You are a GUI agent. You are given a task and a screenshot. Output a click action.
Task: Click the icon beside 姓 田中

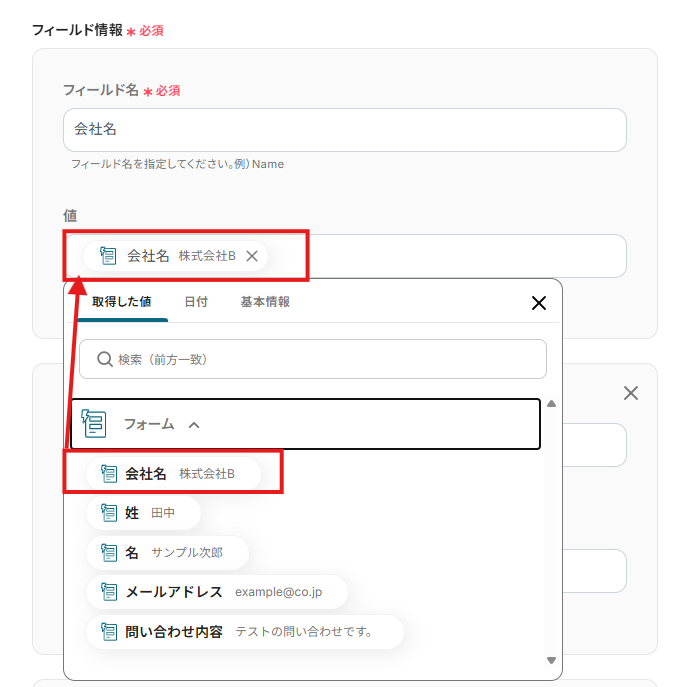(x=109, y=513)
